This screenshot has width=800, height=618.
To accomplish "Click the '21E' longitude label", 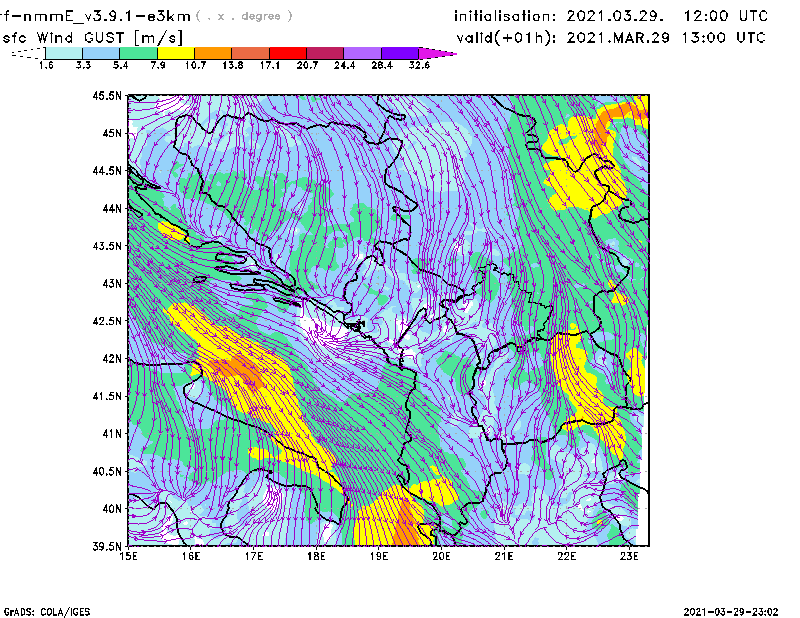I will point(504,556).
